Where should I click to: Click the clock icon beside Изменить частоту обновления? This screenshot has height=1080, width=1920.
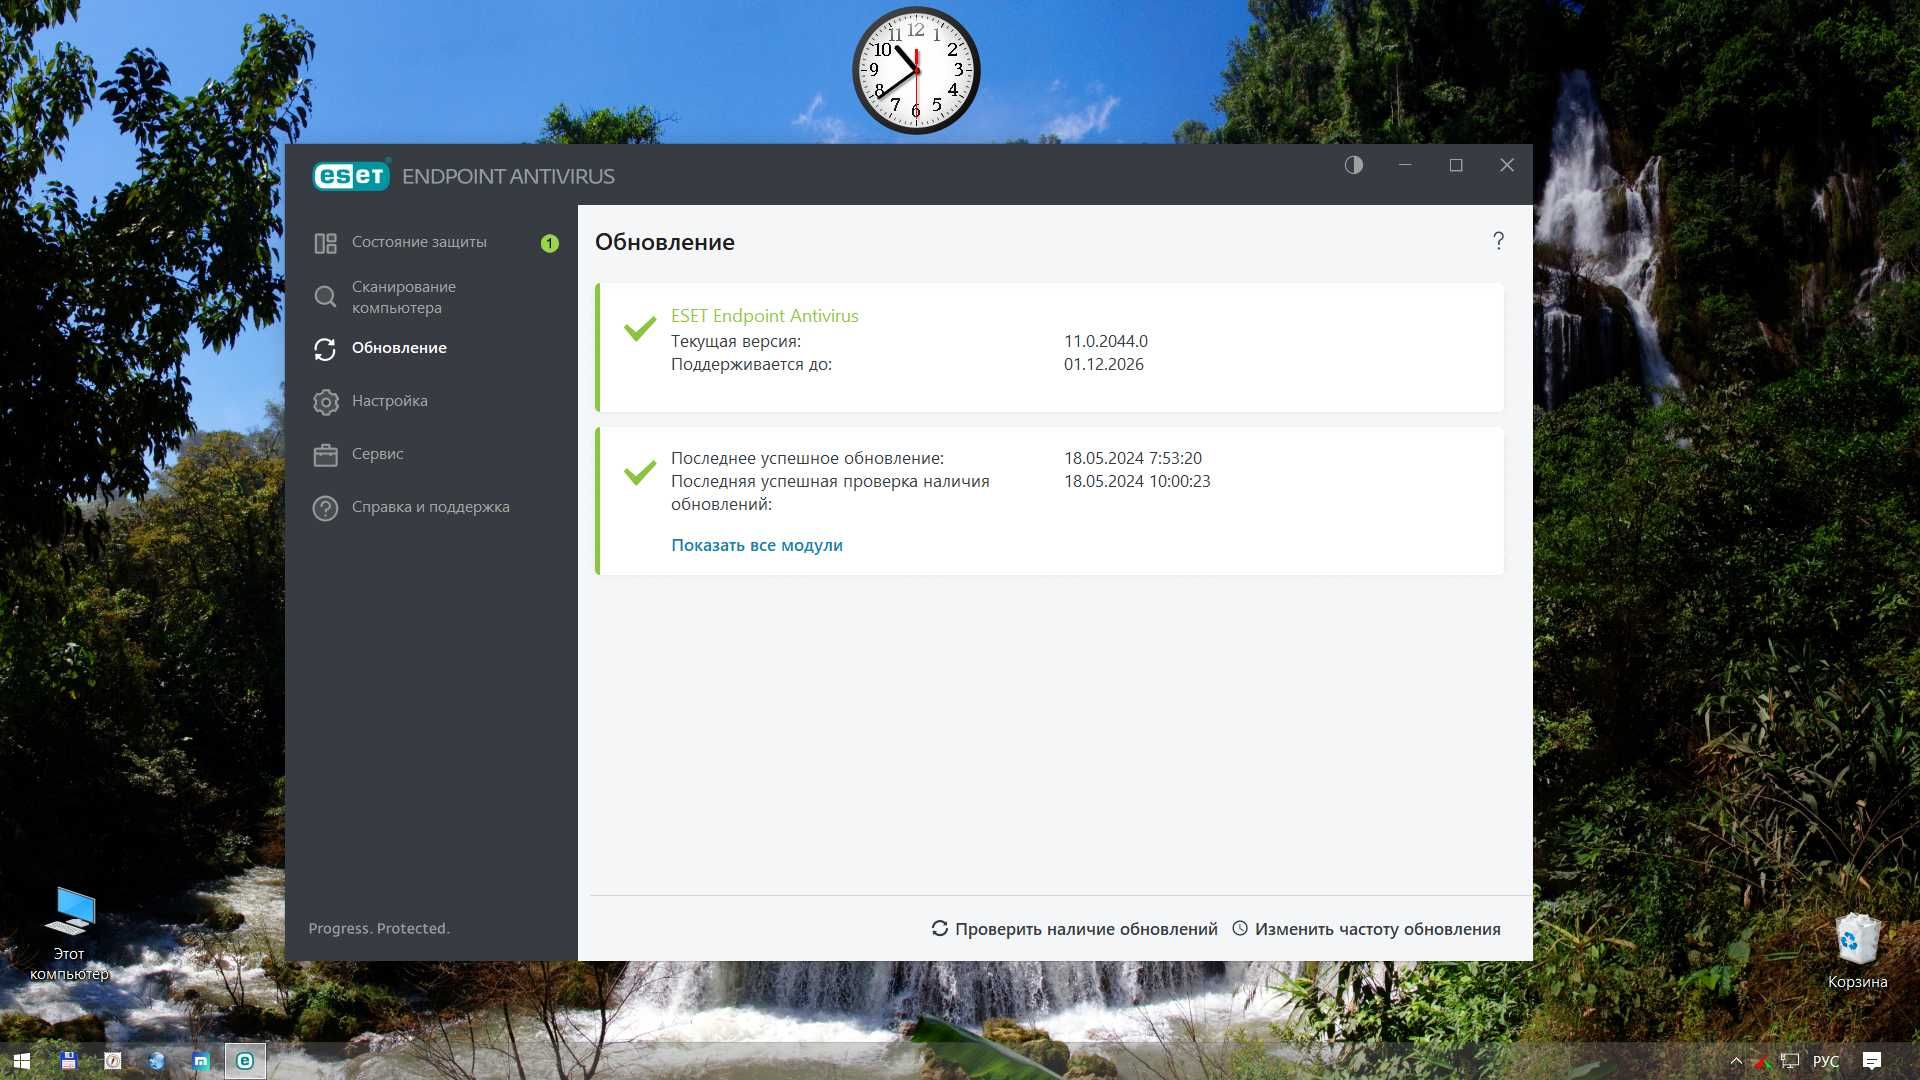(1240, 928)
